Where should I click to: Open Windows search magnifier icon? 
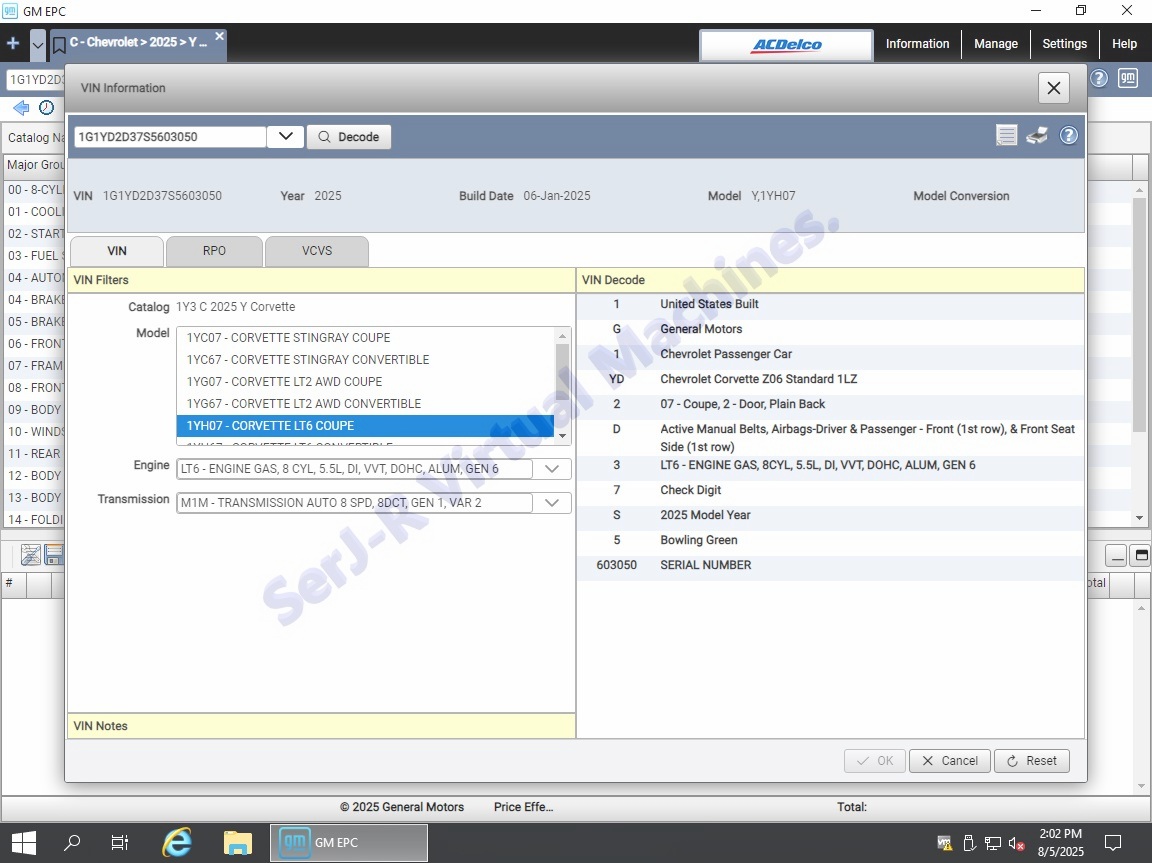coord(71,843)
